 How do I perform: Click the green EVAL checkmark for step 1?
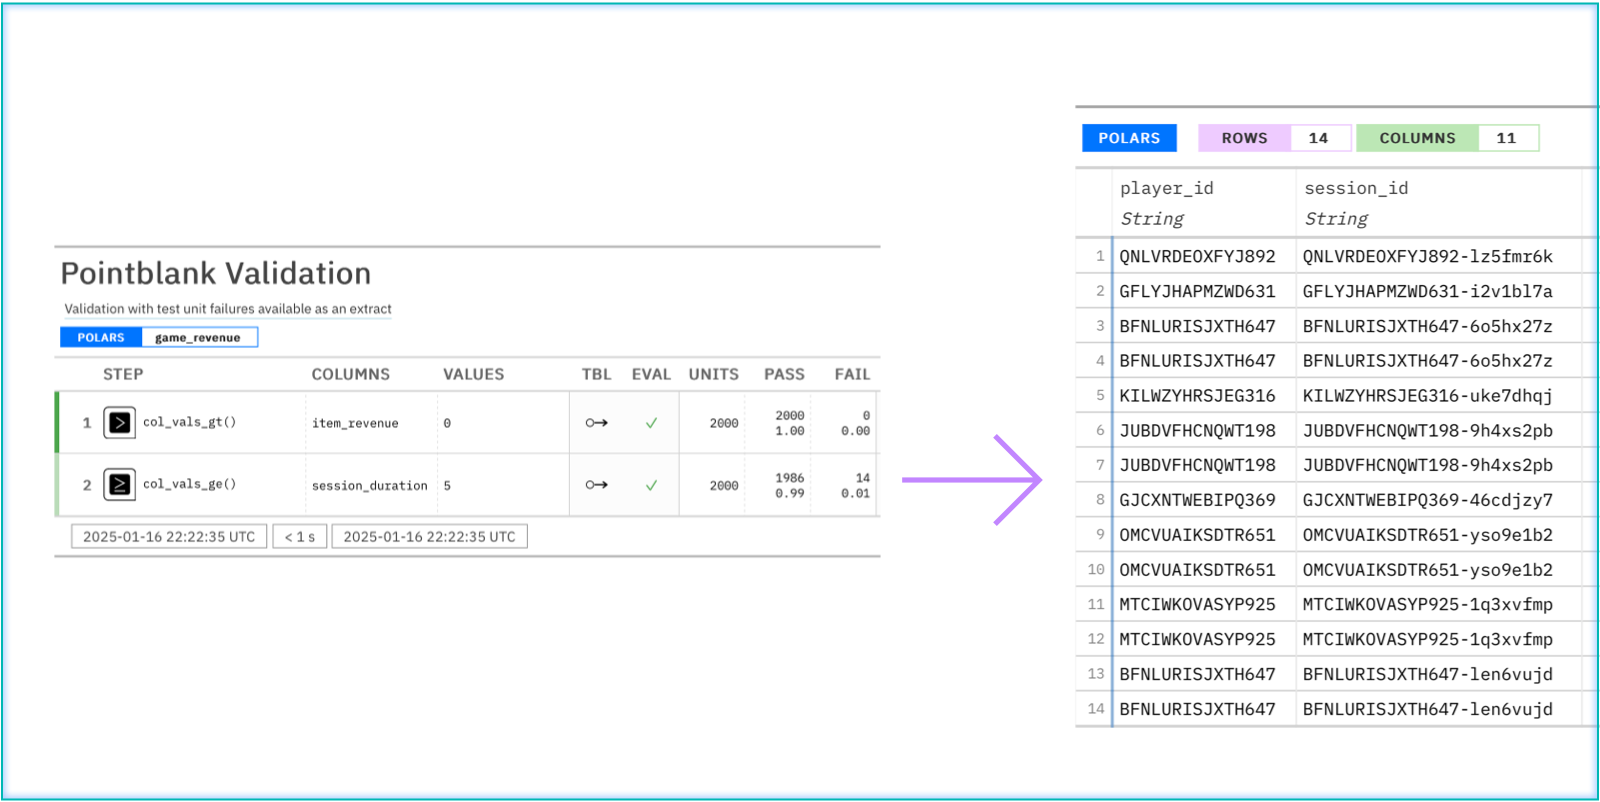651,423
